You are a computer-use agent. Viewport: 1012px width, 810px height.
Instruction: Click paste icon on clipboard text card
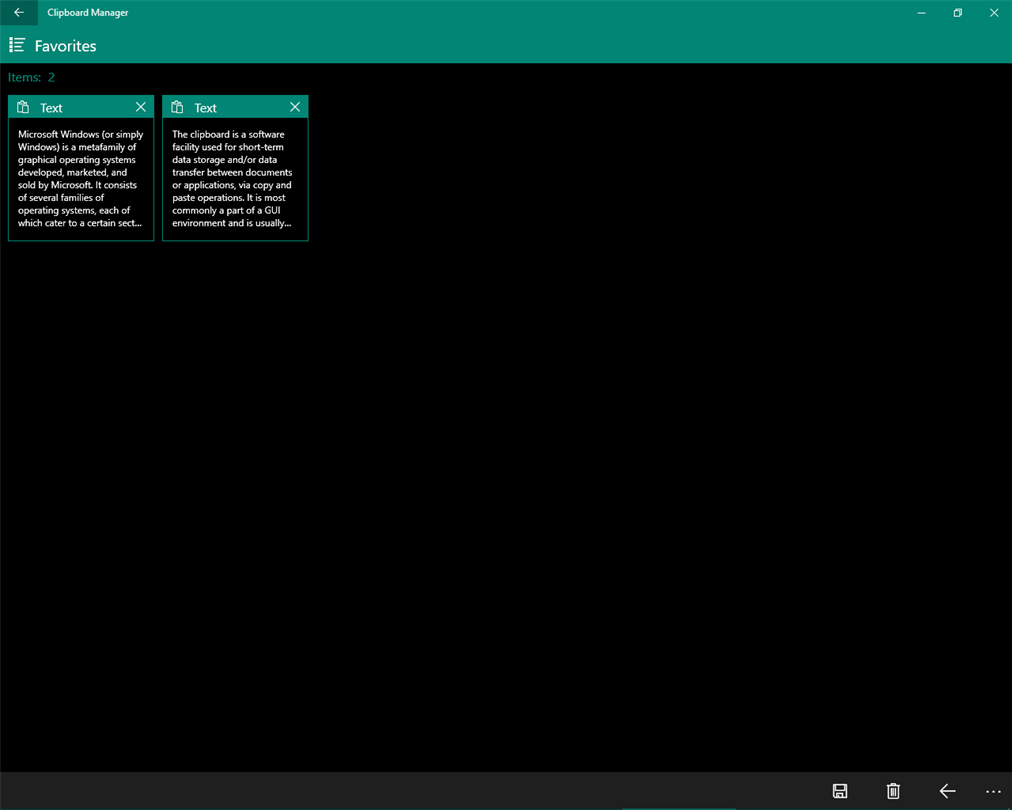[177, 107]
